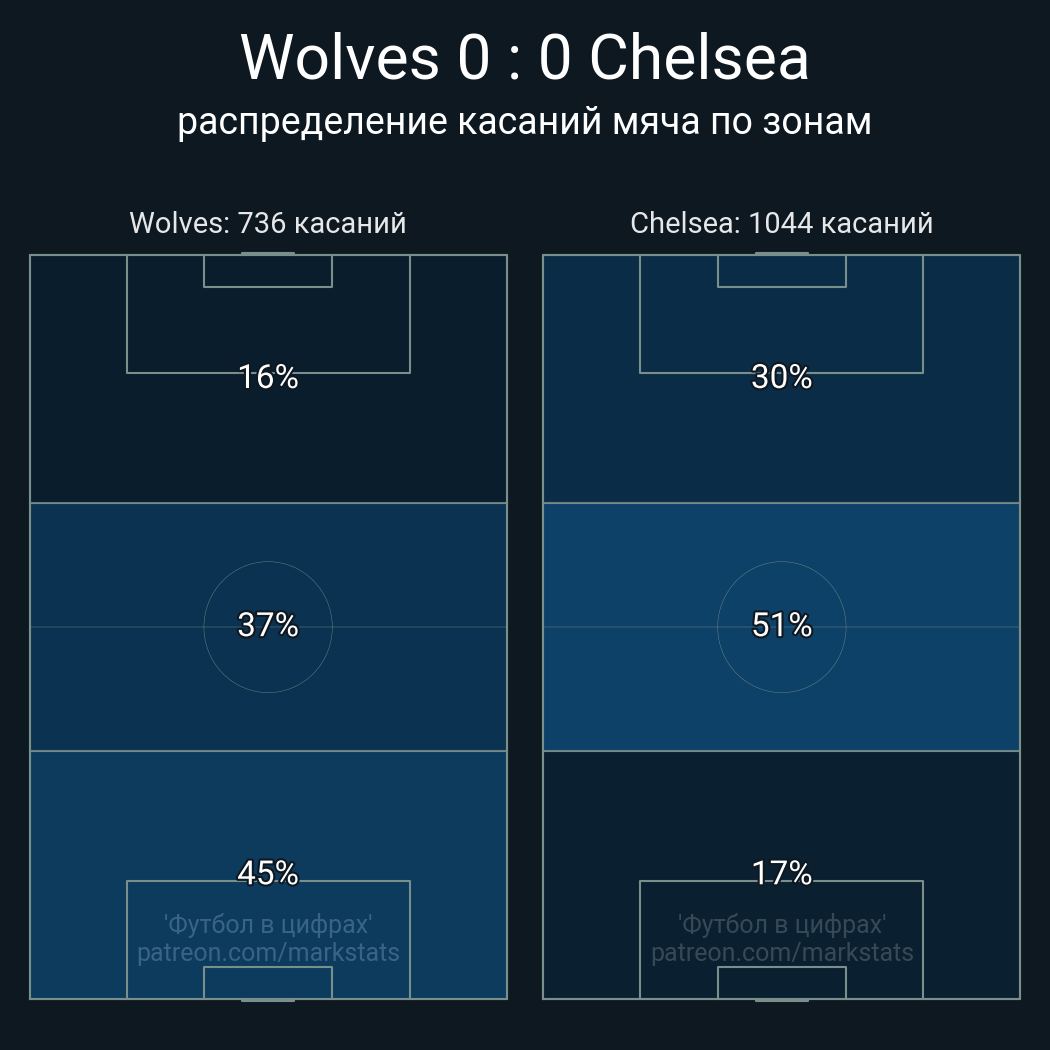Click the 30% label on Chelsea pitch
Image resolution: width=1050 pixels, height=1050 pixels.
(781, 377)
